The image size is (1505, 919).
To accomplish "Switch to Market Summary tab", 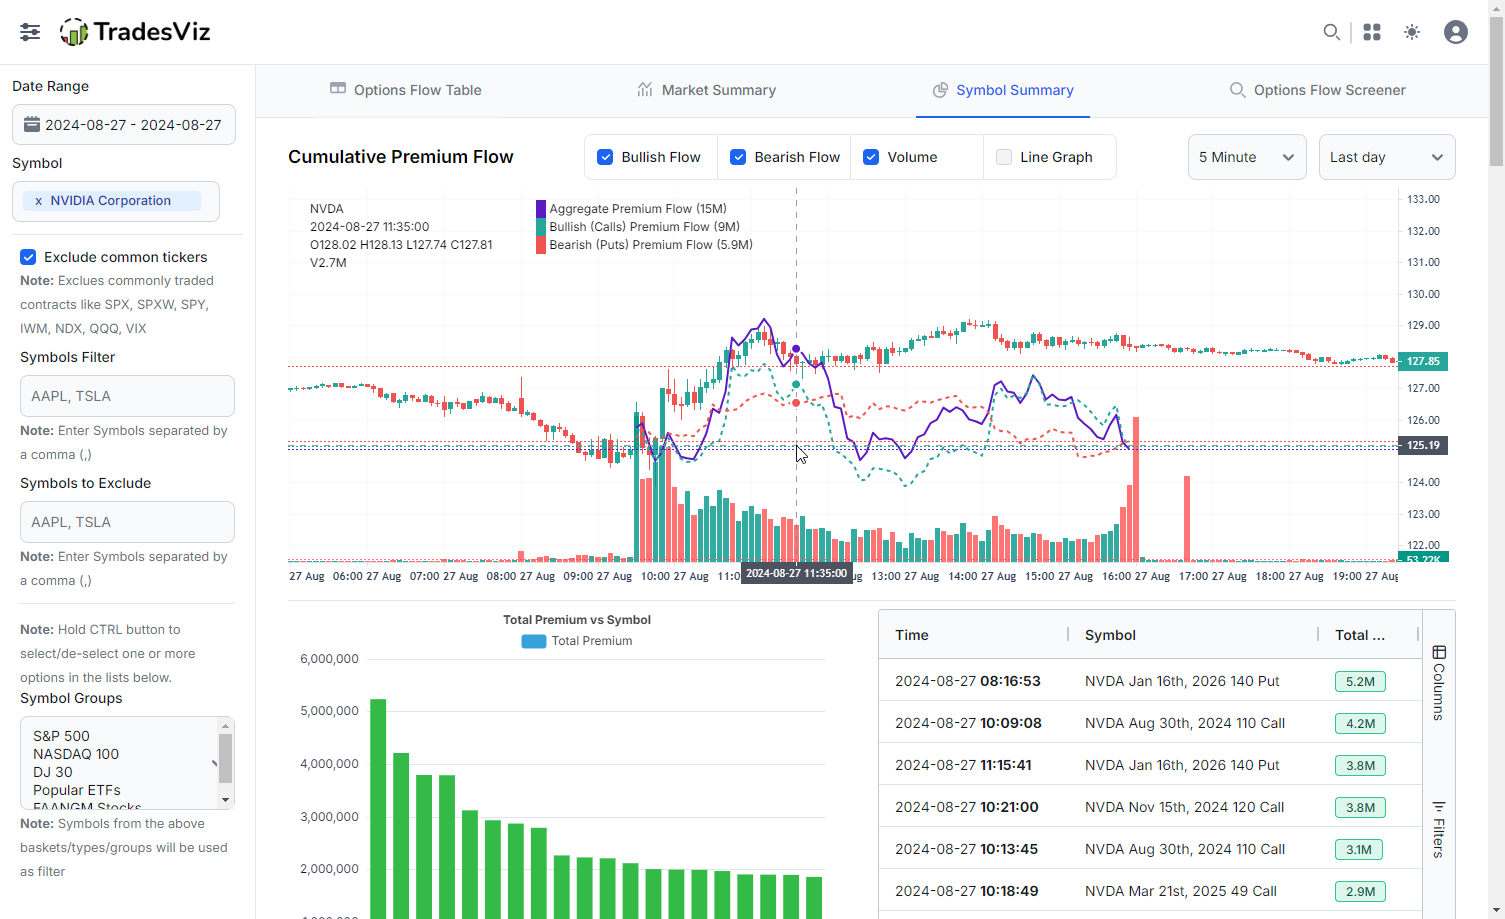I will click(x=706, y=90).
